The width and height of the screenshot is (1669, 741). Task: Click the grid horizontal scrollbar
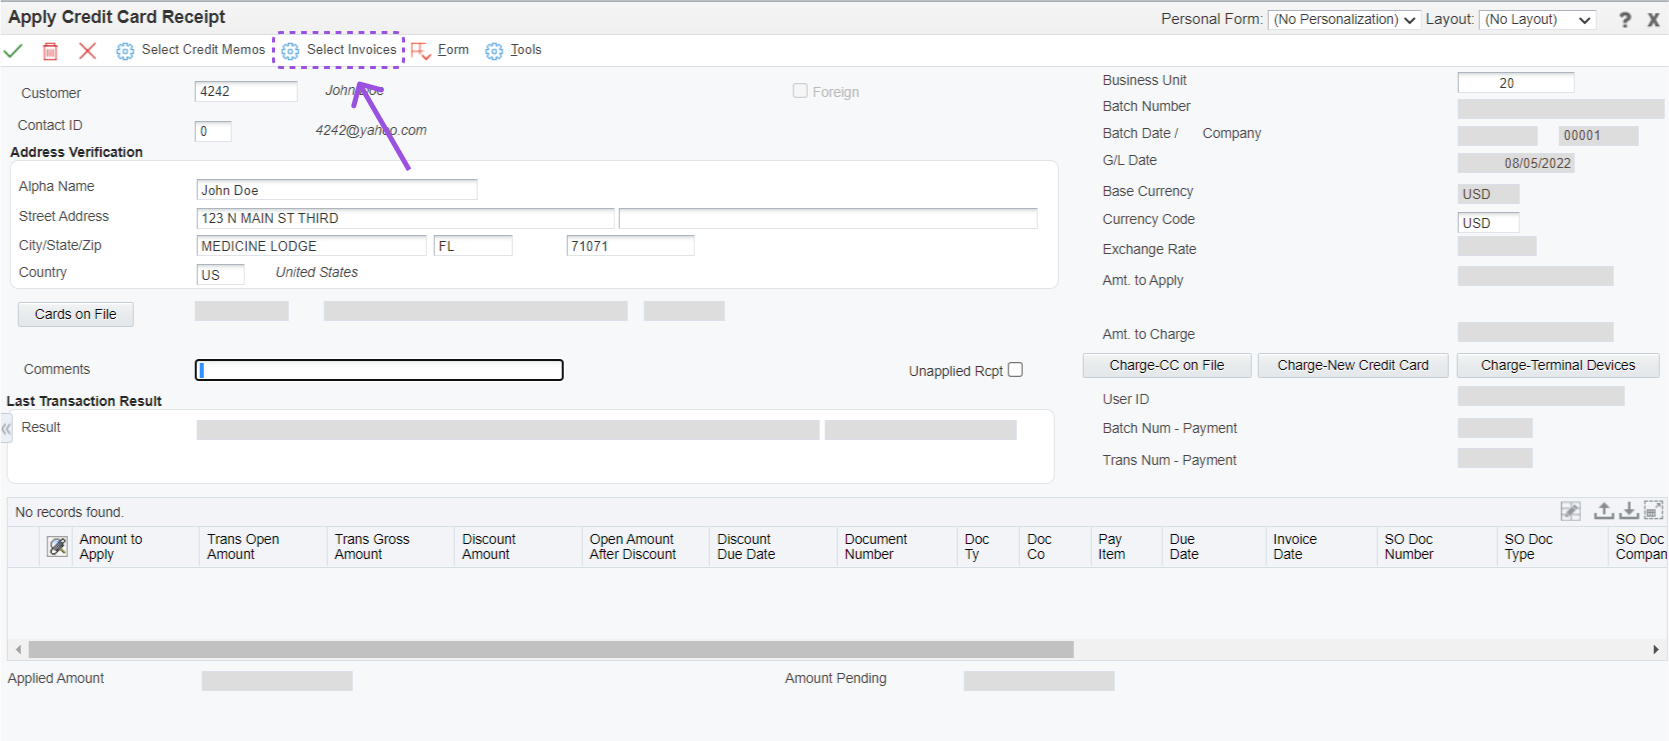550,650
